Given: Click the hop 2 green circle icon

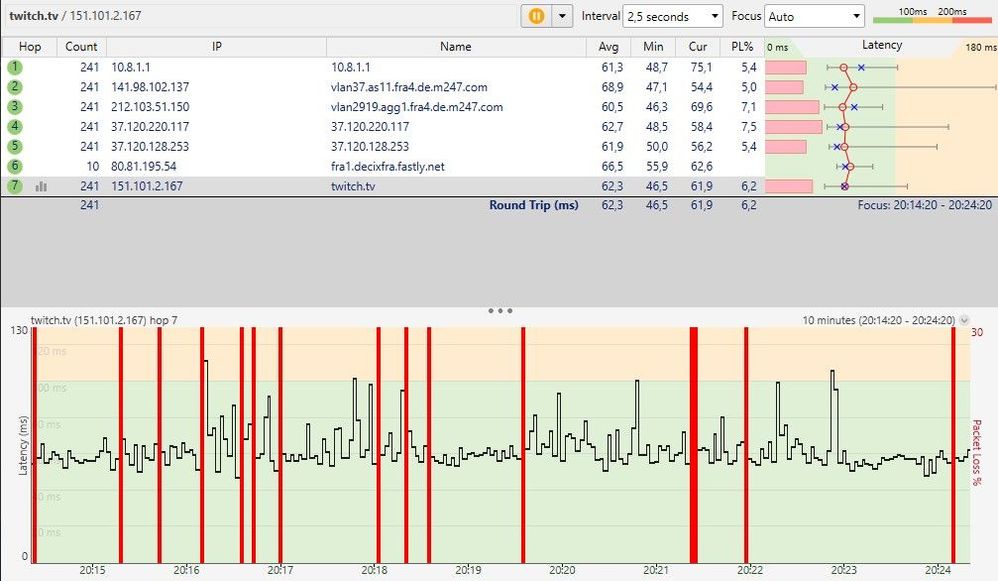Looking at the screenshot, I should pos(14,87).
